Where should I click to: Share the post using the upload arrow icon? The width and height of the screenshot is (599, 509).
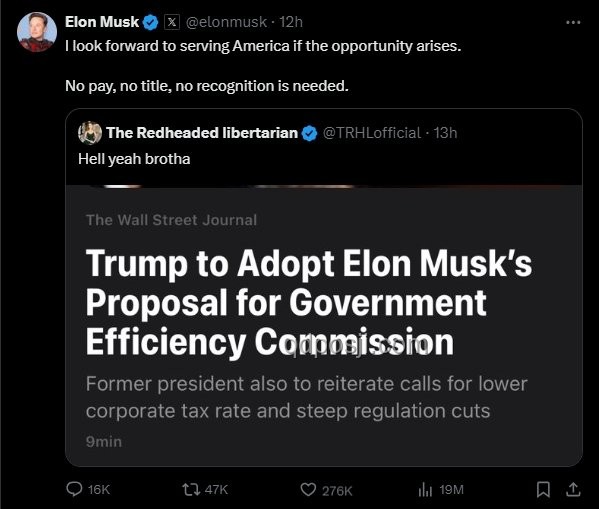[573, 490]
